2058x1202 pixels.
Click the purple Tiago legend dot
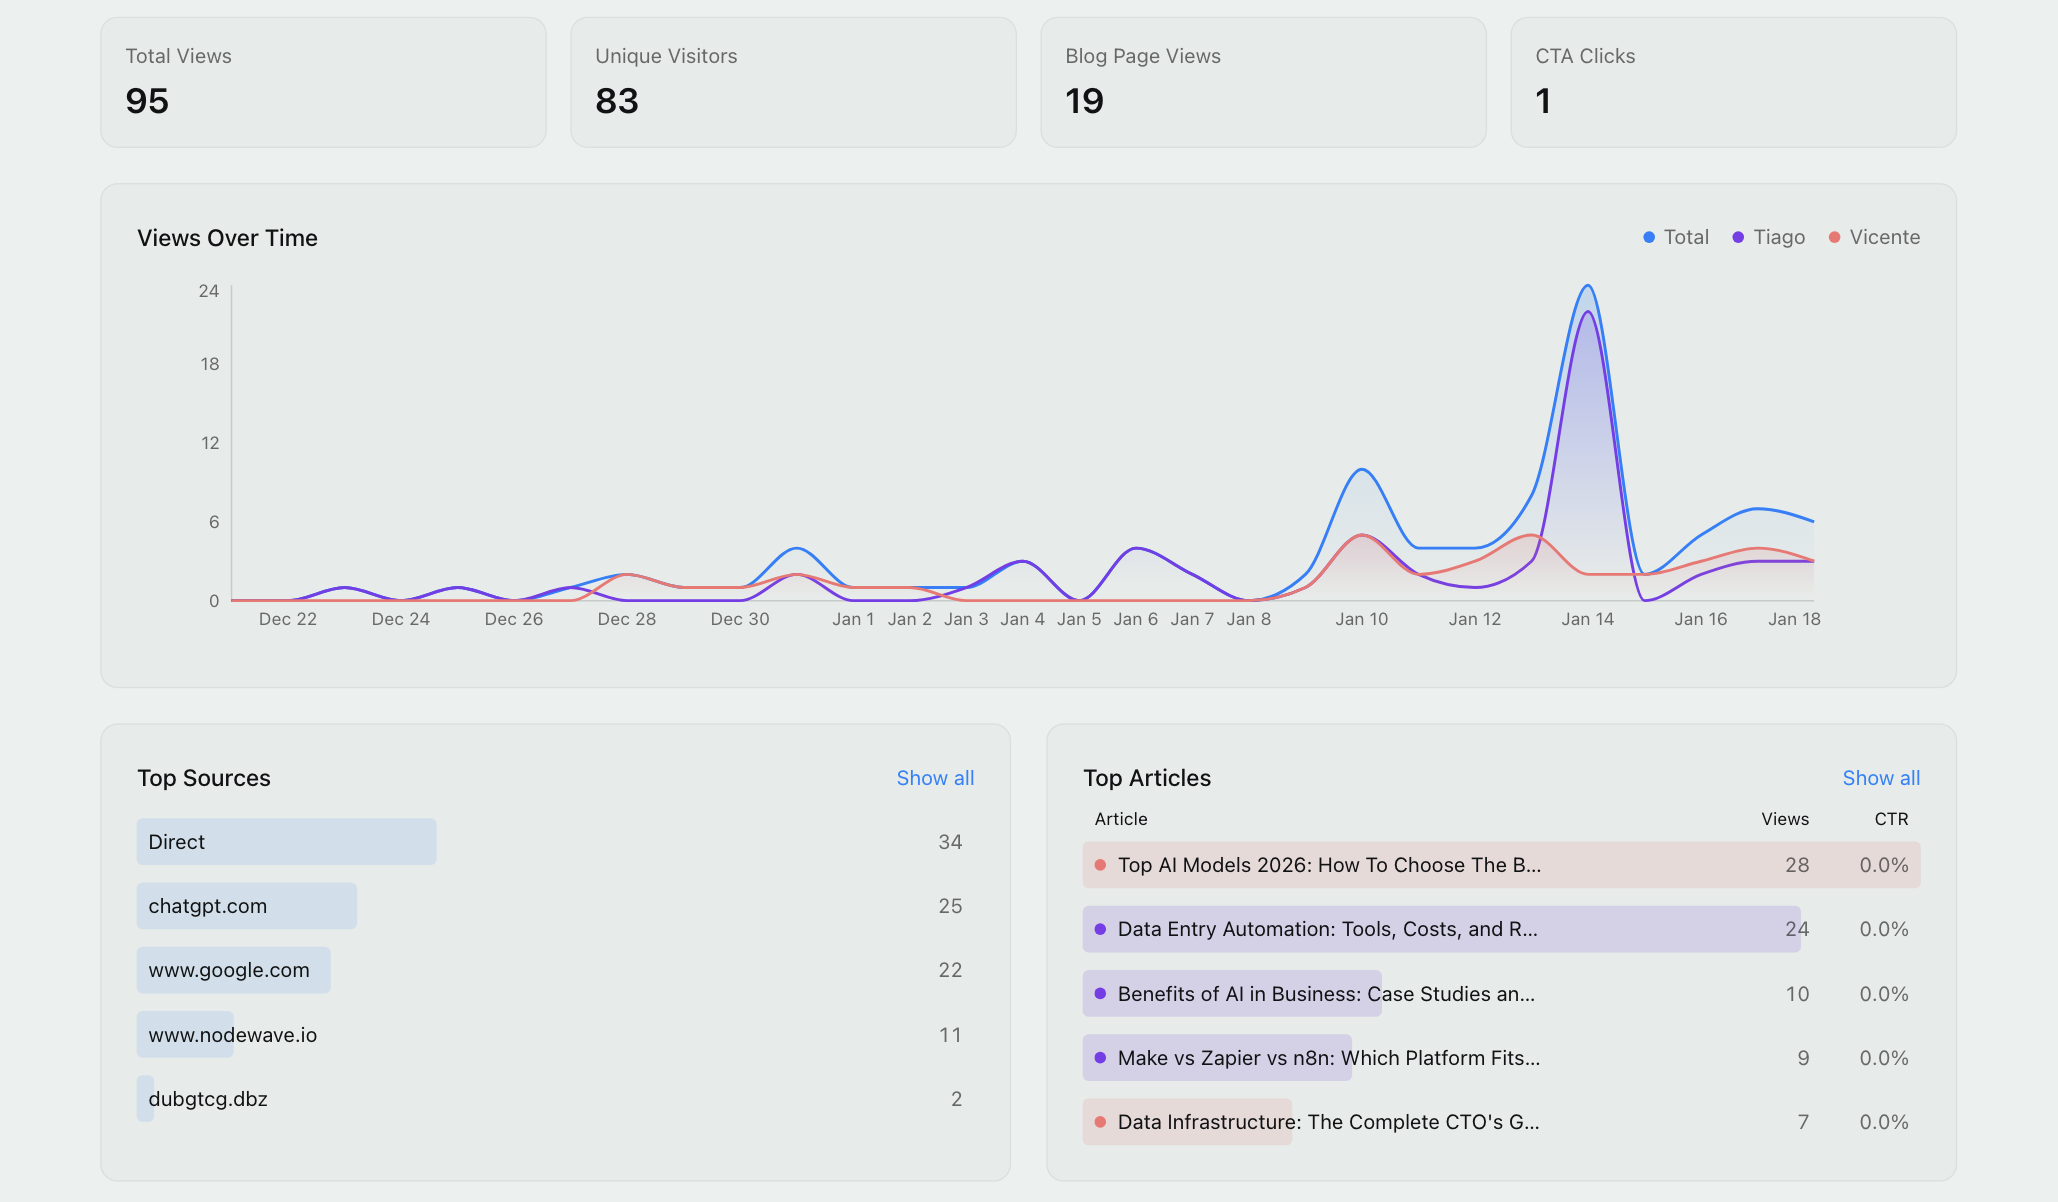1737,237
